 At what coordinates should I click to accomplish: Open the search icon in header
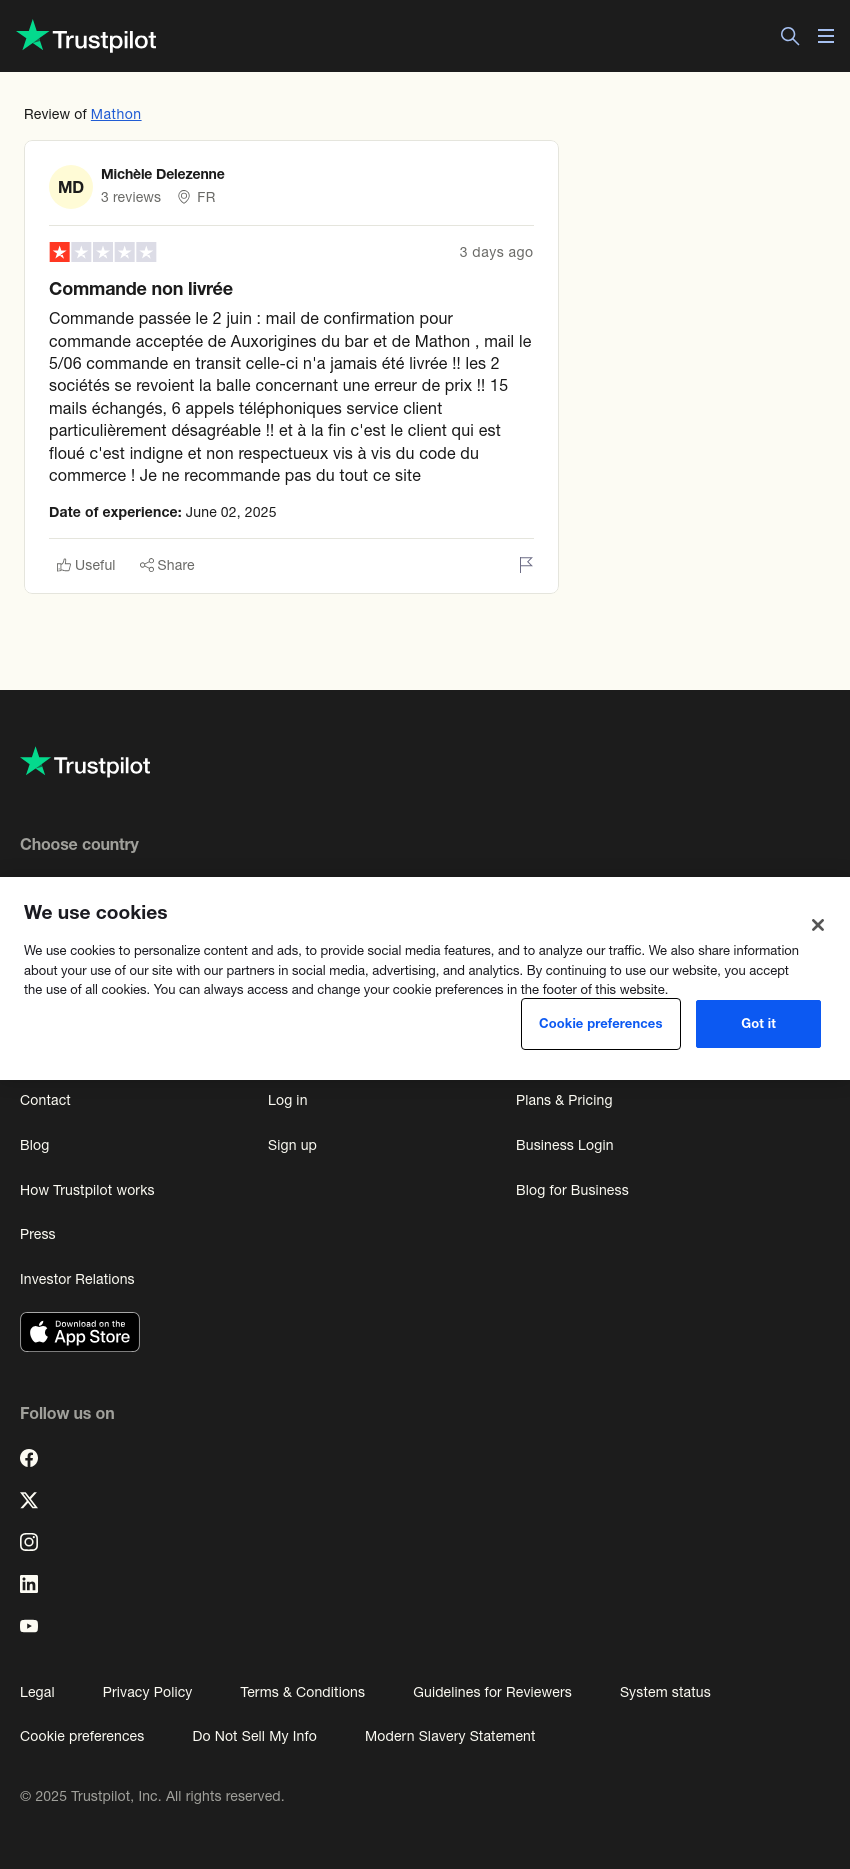(x=790, y=36)
